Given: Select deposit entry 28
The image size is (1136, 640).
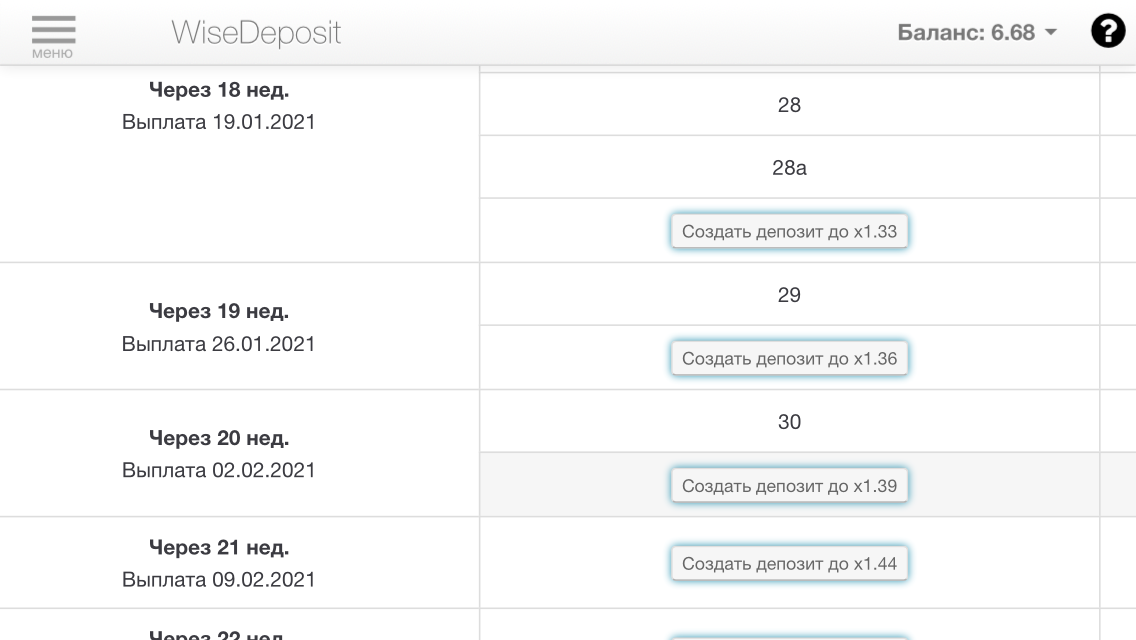Looking at the screenshot, I should (789, 105).
